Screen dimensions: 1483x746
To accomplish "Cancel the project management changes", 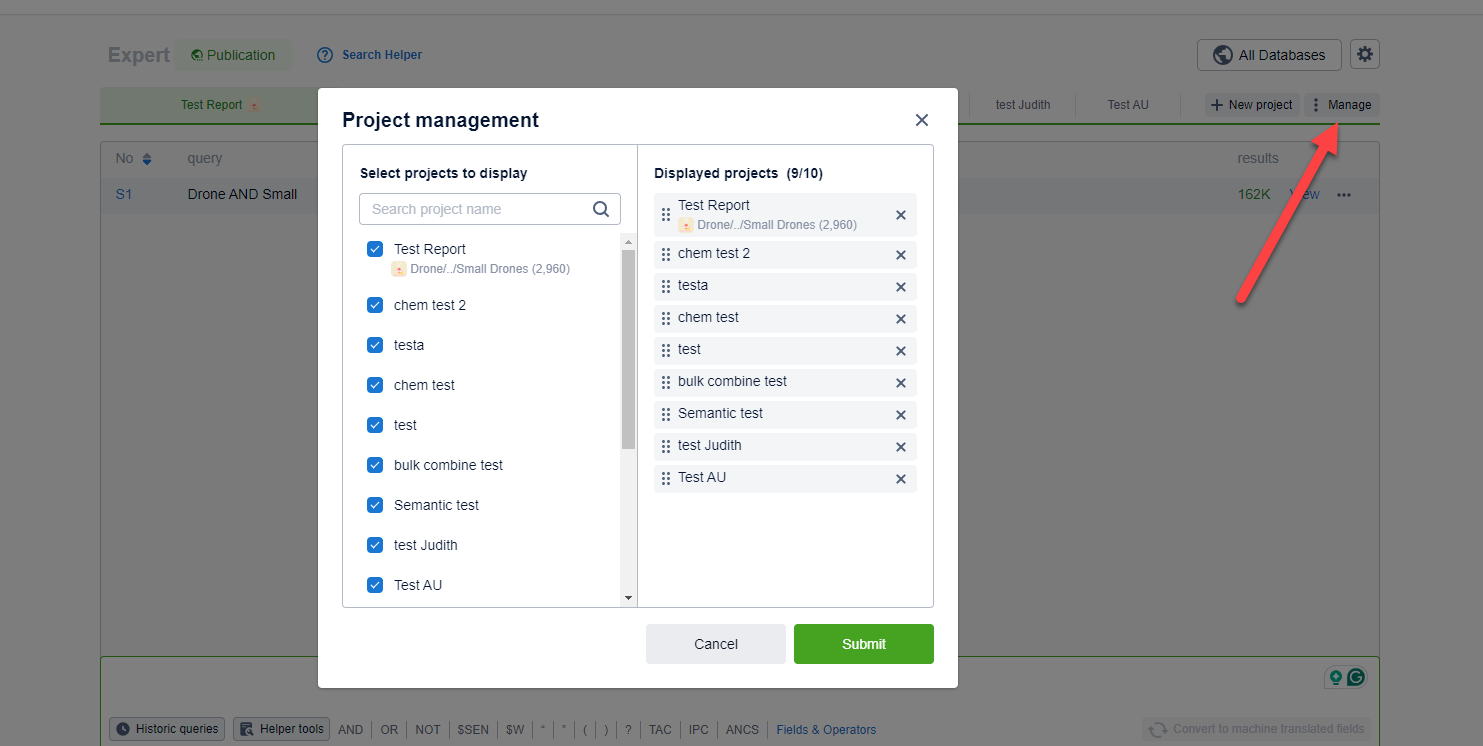I will pos(715,644).
